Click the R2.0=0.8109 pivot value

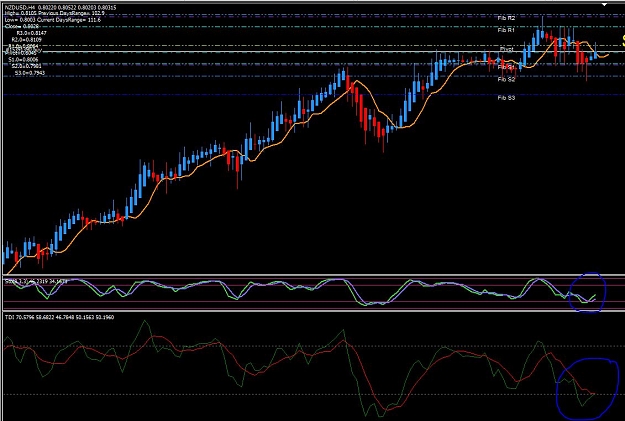[27, 40]
